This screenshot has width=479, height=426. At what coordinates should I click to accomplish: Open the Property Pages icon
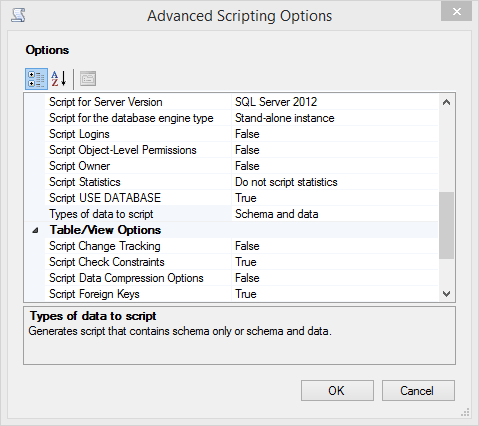pos(88,79)
